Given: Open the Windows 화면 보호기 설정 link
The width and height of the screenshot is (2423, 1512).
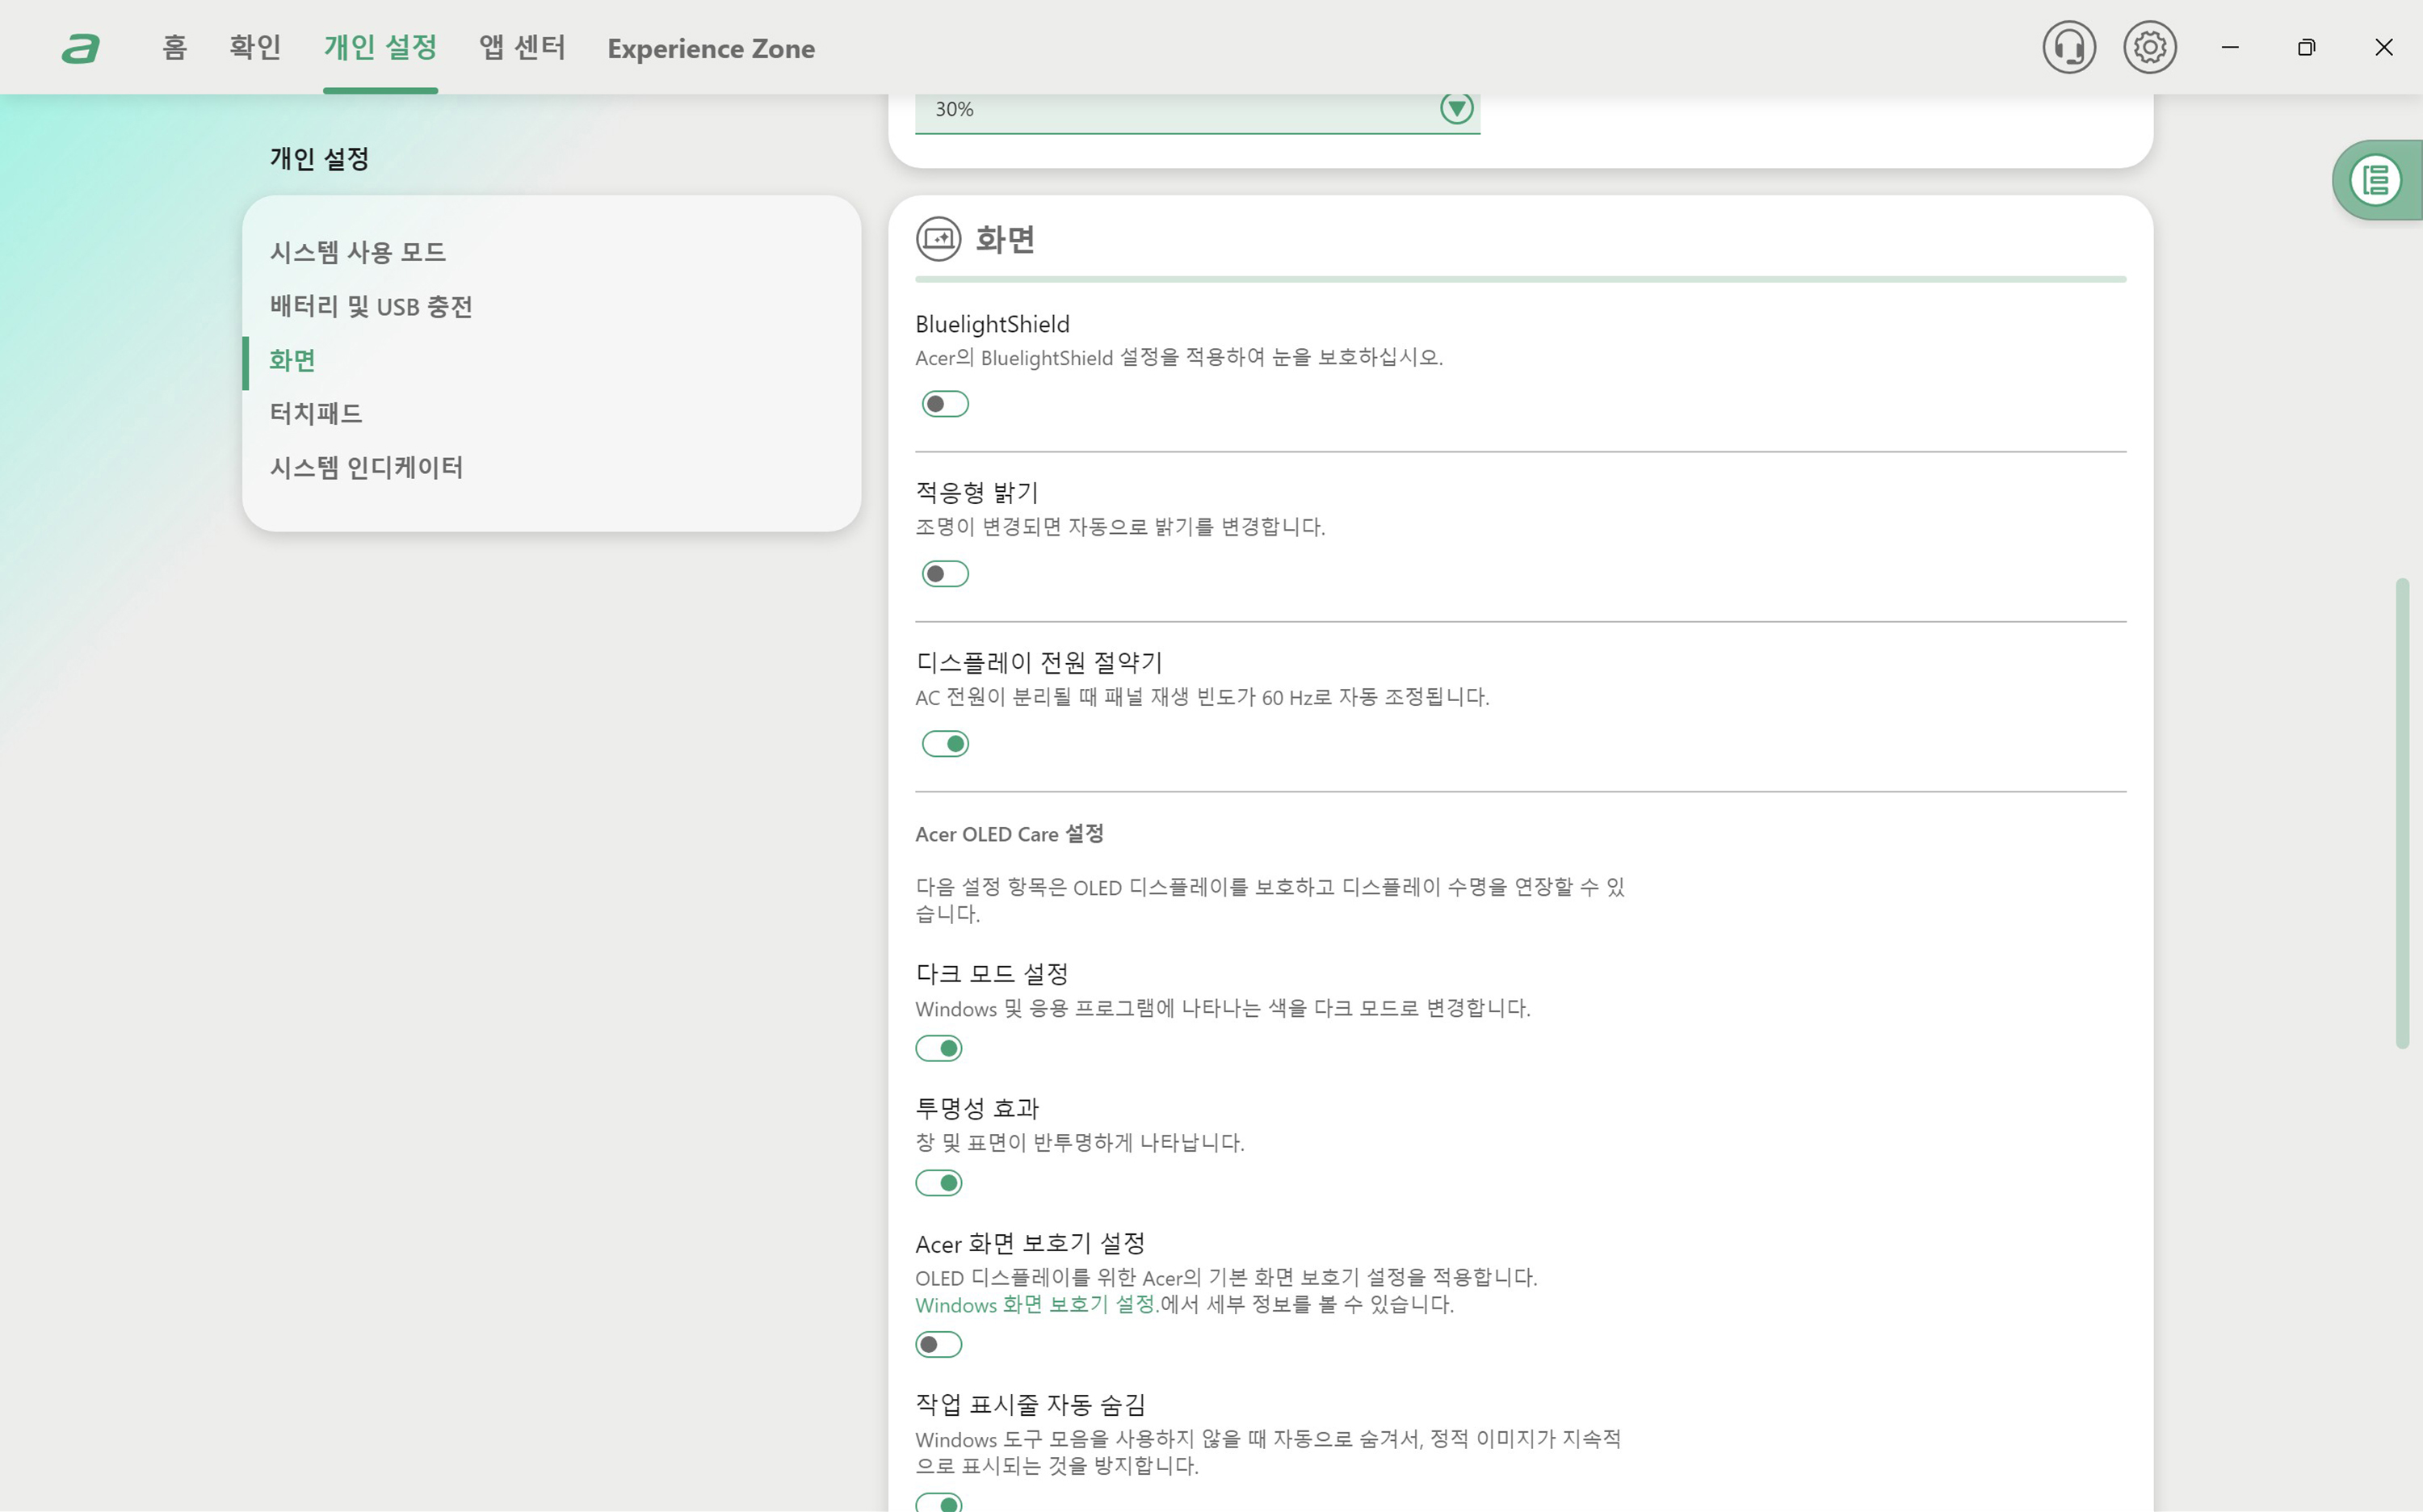Looking at the screenshot, I should point(1035,1304).
